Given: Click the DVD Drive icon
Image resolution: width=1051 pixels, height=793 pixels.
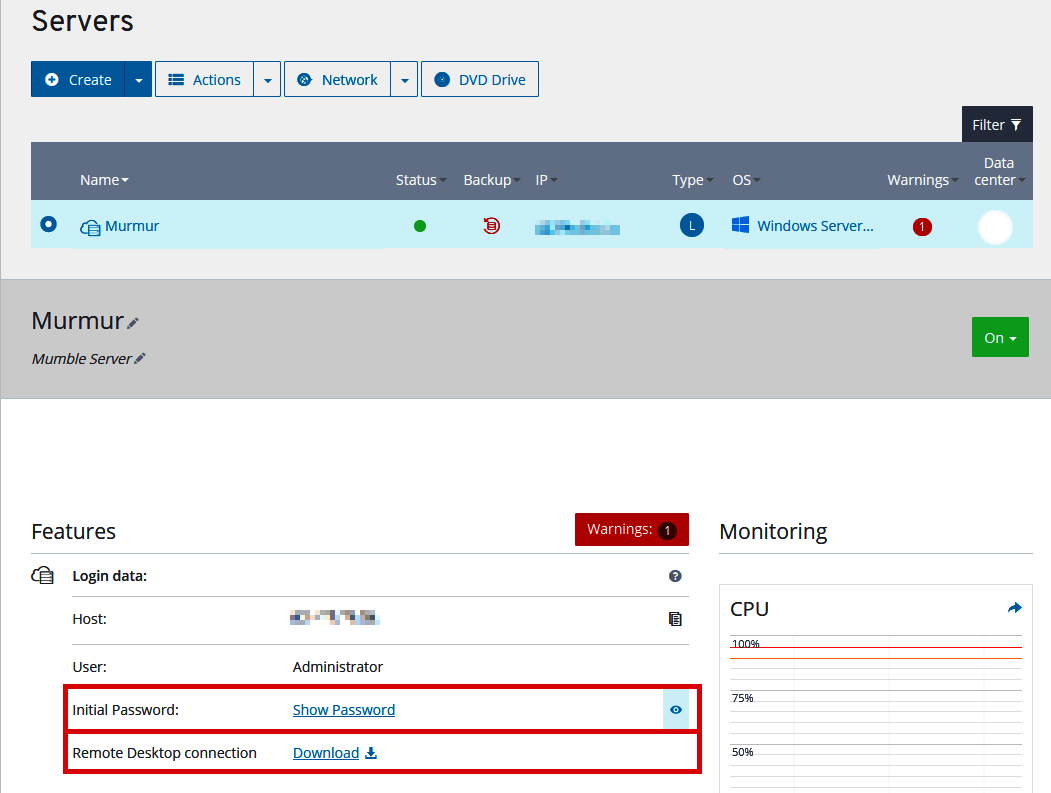Looking at the screenshot, I should tap(441, 79).
